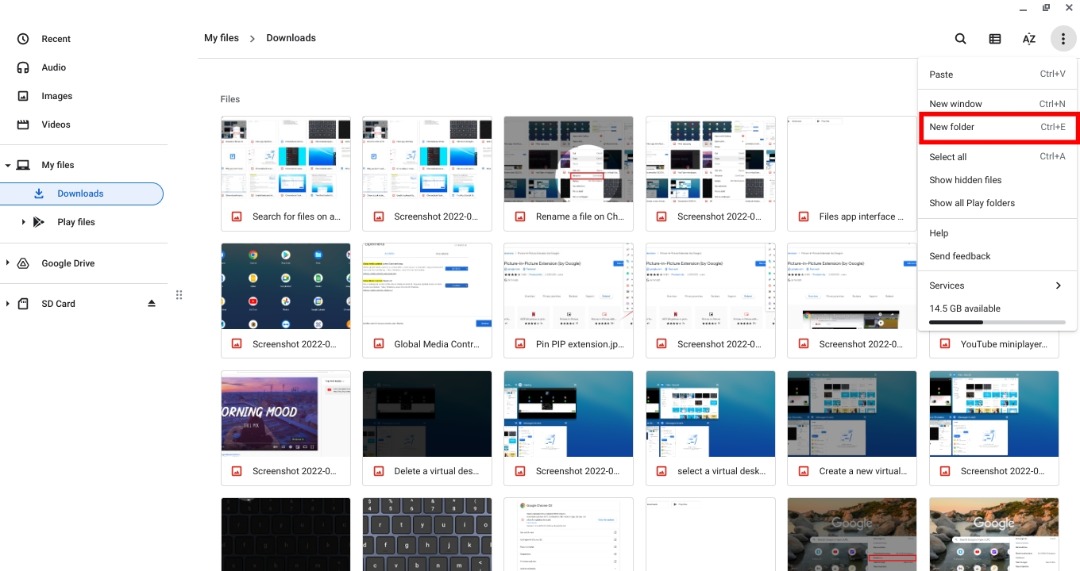
Task: Click the 'Create a new virtual...' file name
Action: [862, 471]
